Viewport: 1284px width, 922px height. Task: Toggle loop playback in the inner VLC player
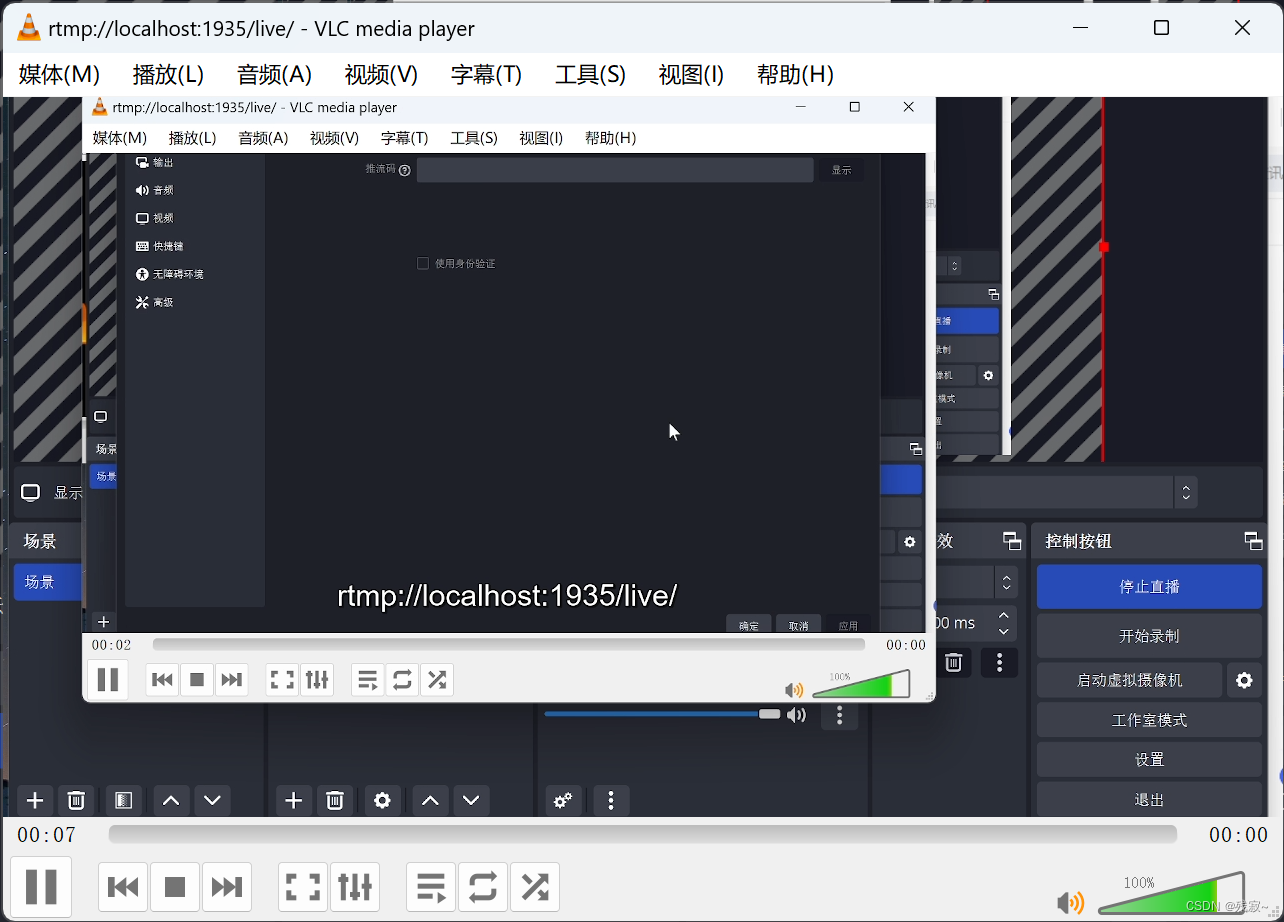(x=402, y=679)
